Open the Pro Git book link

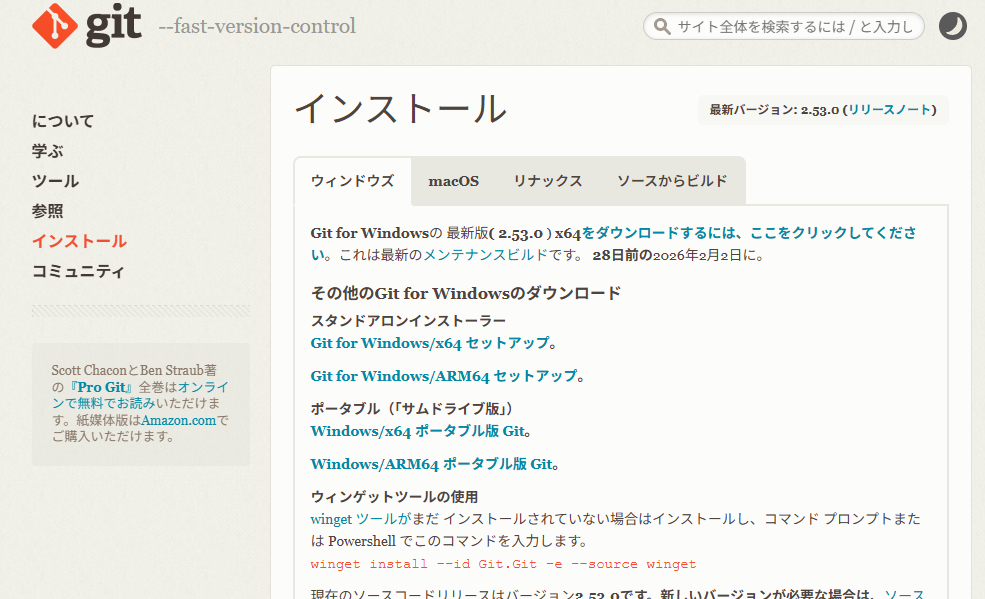[x=106, y=387]
